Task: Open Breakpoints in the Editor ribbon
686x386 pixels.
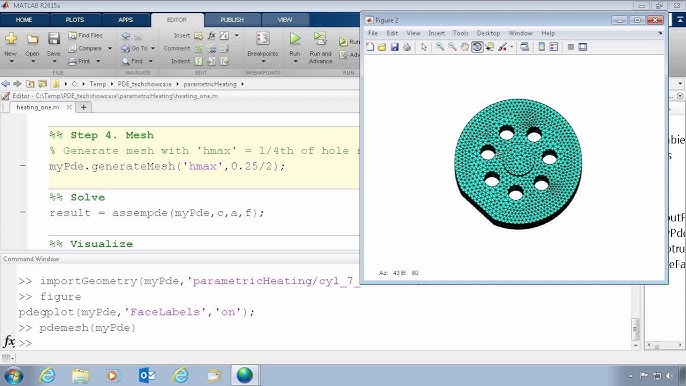Action: (x=262, y=47)
